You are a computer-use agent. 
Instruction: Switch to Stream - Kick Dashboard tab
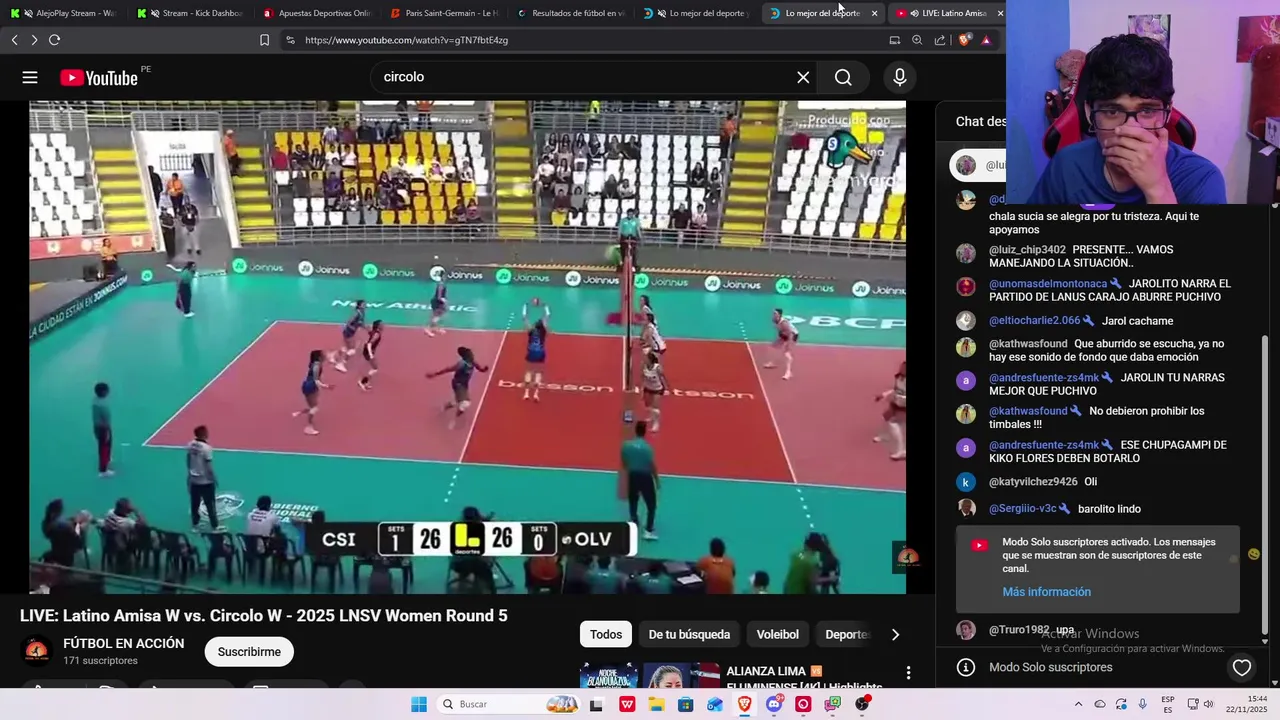pyautogui.click(x=192, y=13)
